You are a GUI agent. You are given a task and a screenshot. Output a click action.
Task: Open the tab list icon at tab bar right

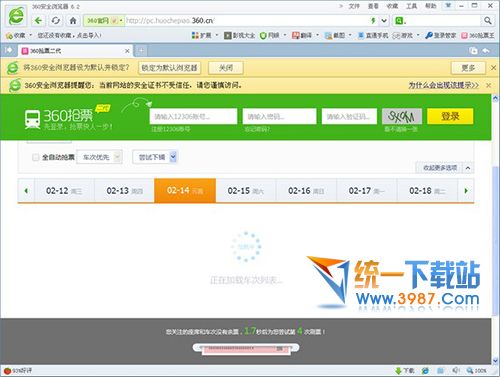click(473, 50)
